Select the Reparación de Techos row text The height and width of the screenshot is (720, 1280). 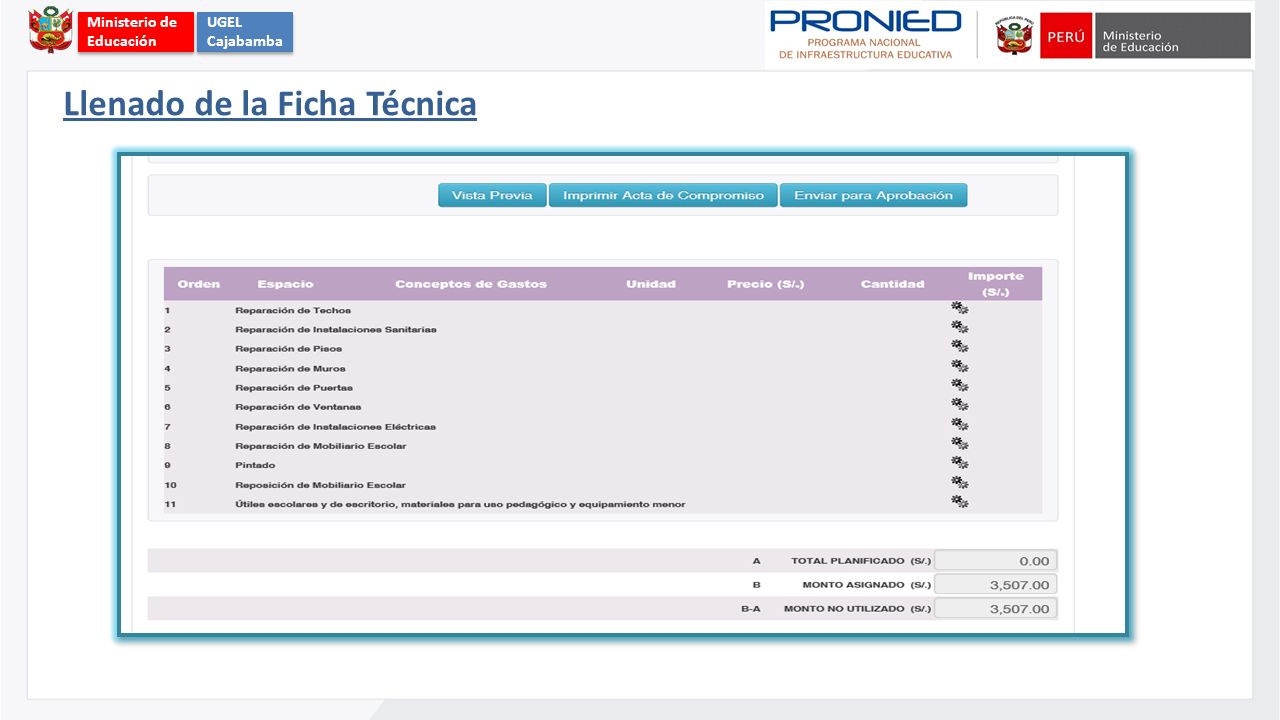(293, 310)
